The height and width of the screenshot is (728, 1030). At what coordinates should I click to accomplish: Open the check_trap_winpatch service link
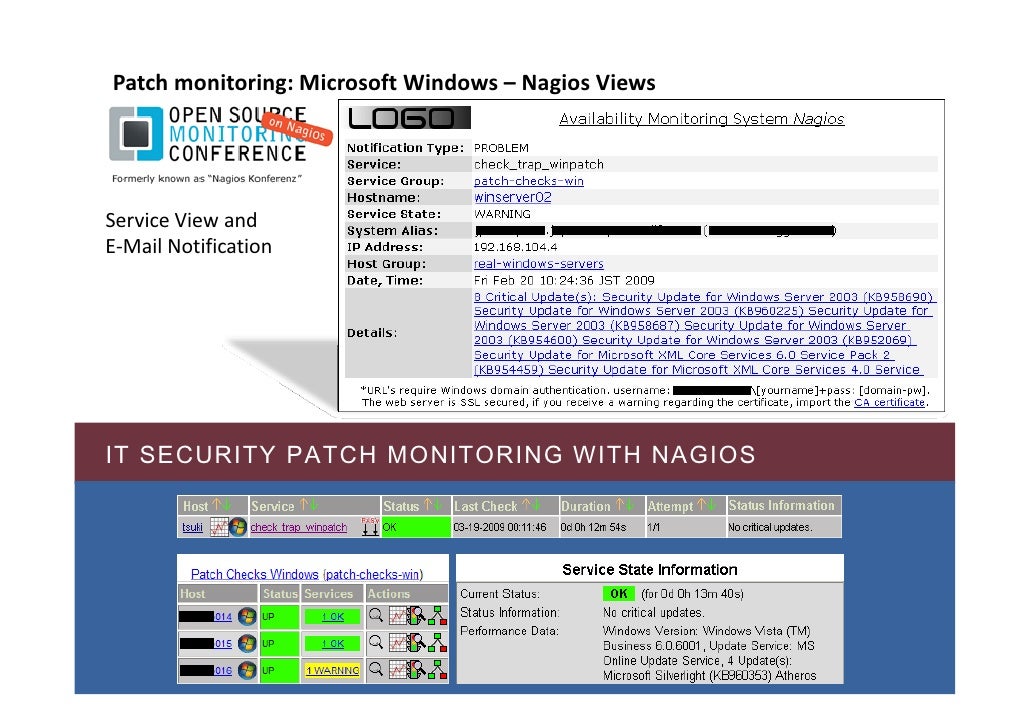(x=299, y=527)
